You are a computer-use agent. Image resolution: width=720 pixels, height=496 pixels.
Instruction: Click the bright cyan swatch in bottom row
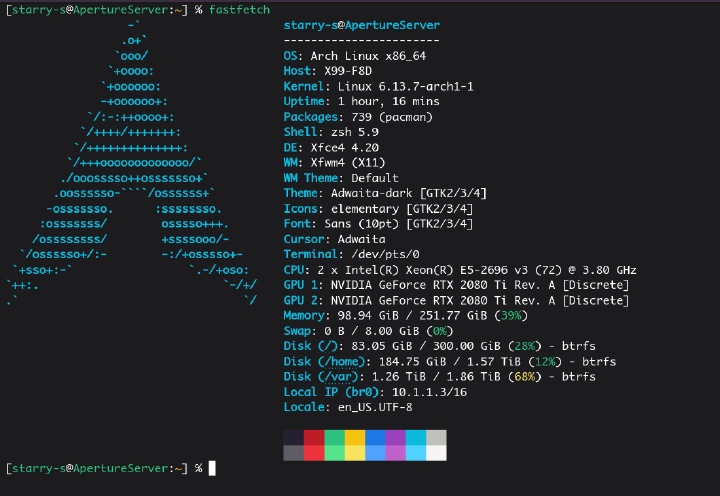pyautogui.click(x=416, y=453)
